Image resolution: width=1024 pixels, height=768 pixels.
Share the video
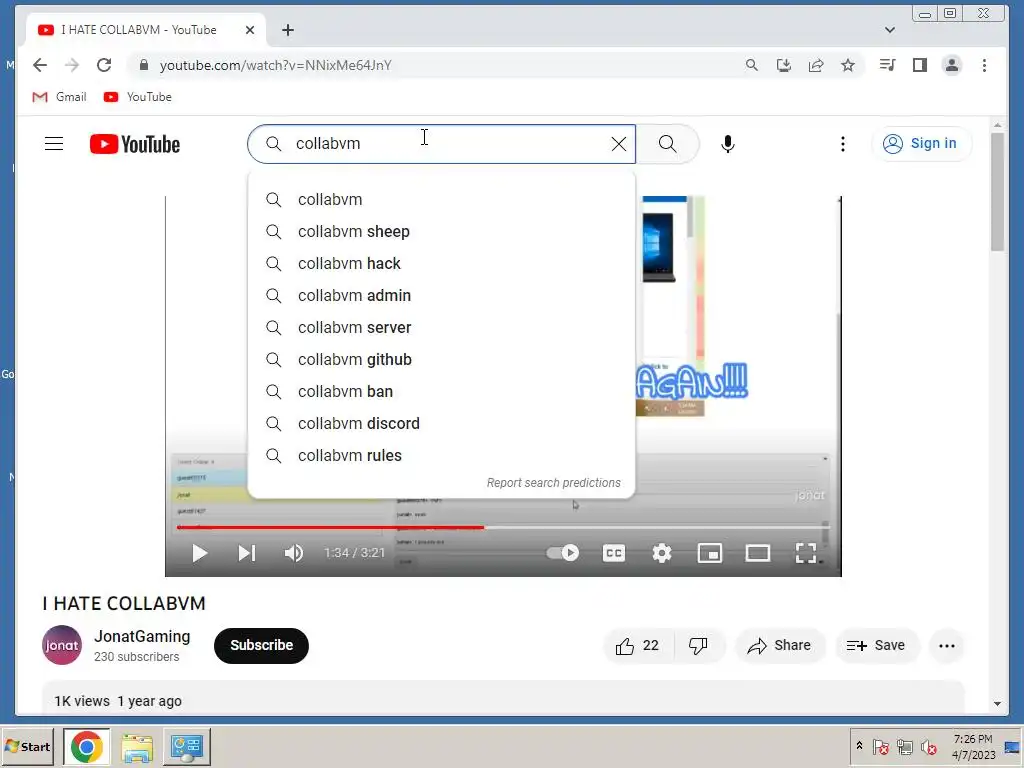780,646
